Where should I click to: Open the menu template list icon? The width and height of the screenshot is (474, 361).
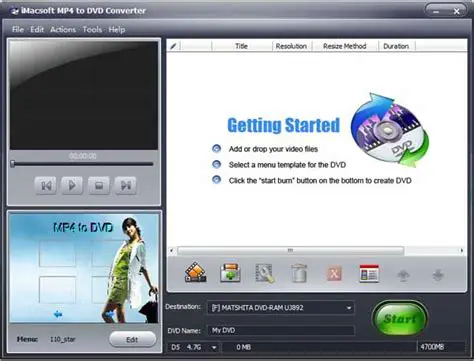click(369, 274)
